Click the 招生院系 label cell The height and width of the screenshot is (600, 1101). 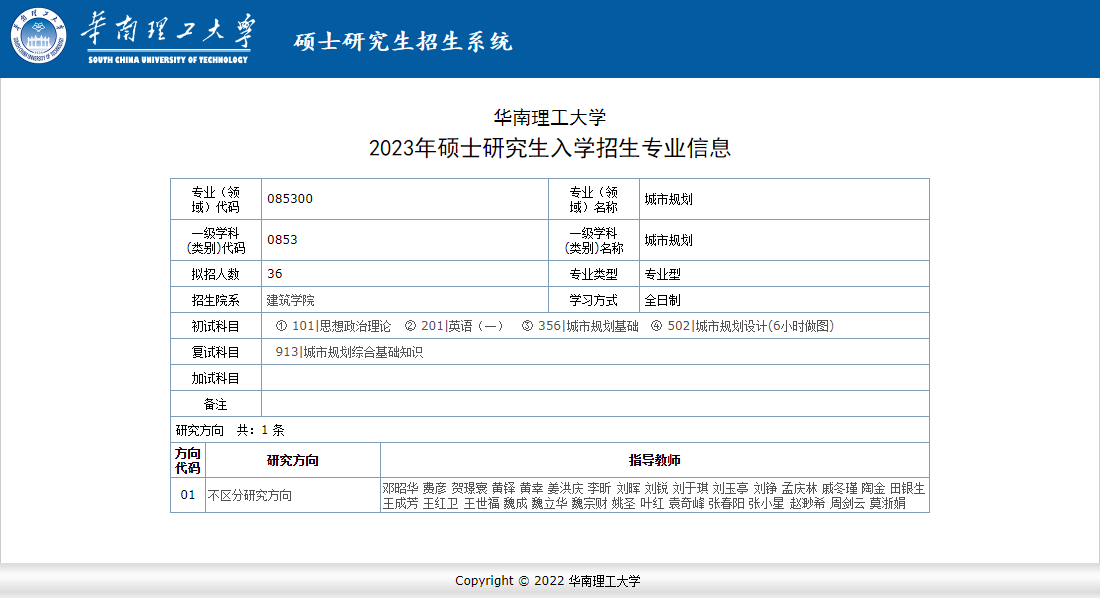(216, 300)
